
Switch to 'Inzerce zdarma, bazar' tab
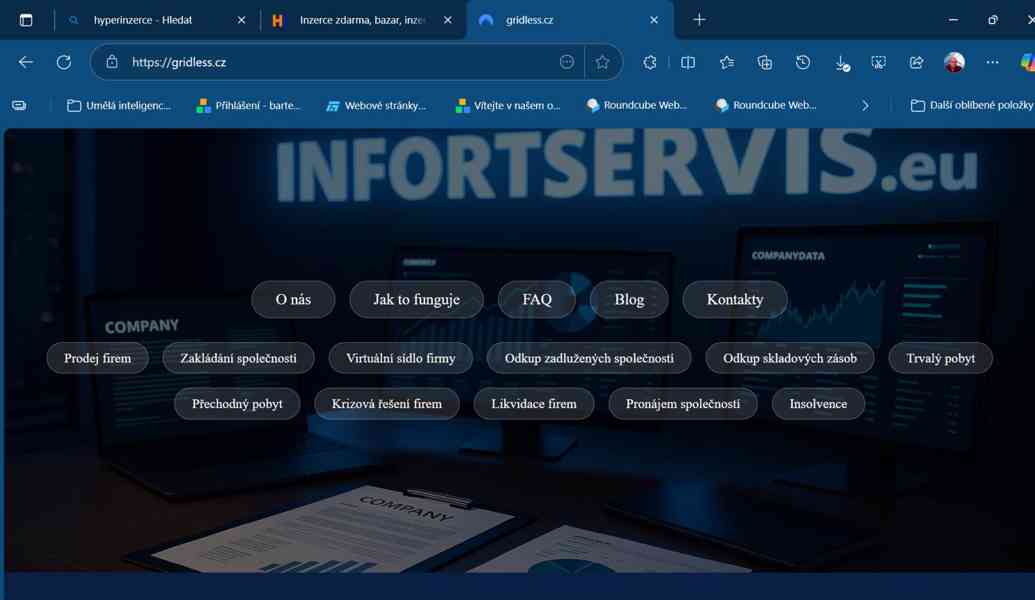[361, 20]
